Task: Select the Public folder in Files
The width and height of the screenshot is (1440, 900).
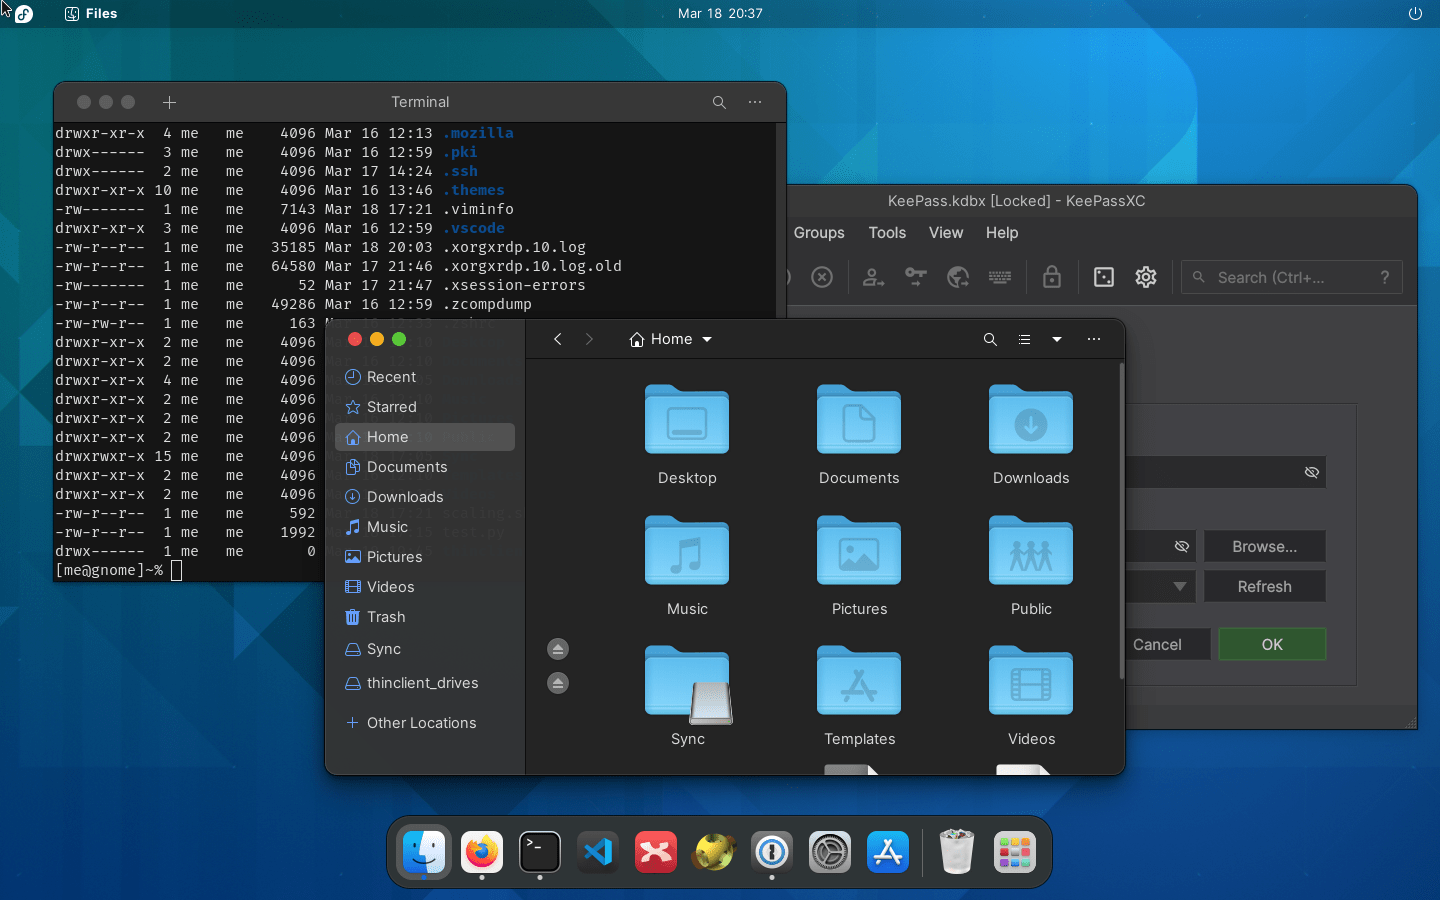Action: [x=1031, y=566]
